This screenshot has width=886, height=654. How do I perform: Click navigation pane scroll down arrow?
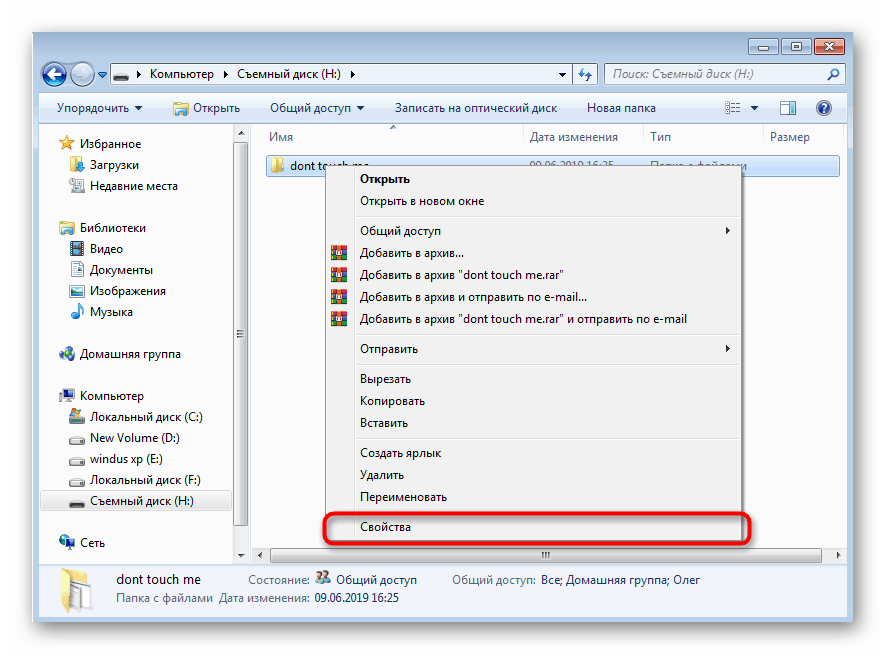pos(241,555)
